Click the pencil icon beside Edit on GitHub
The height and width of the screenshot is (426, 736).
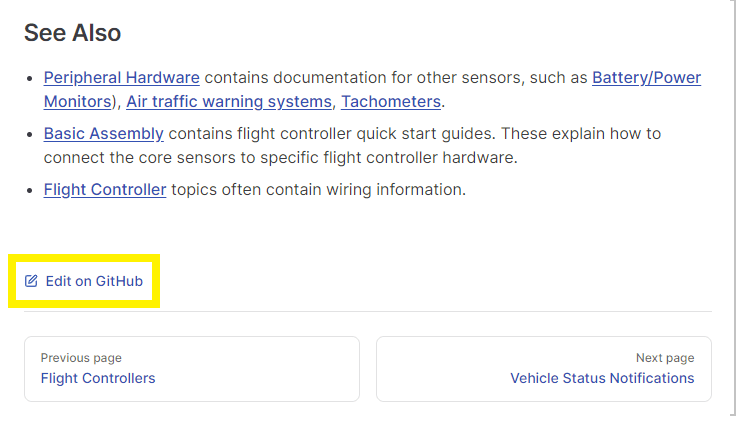tap(31, 281)
